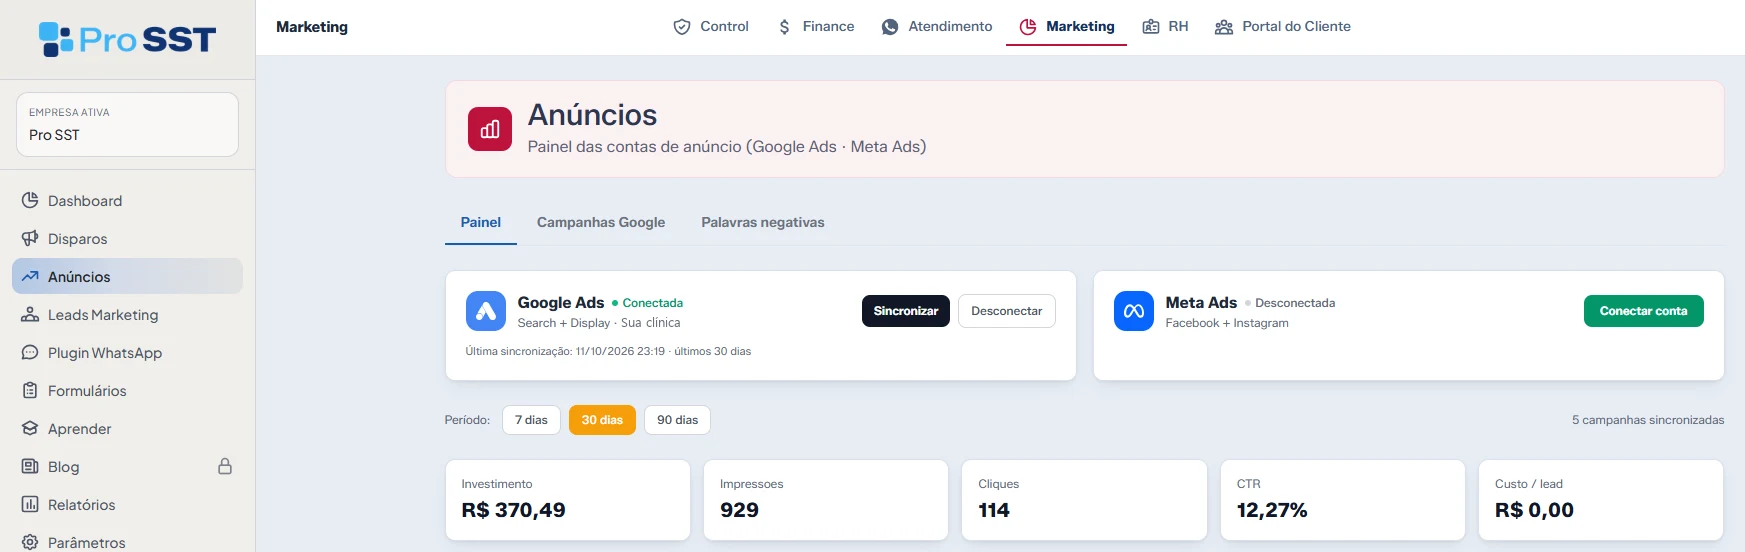Click the 'Facebook + Instagram' subtitle

[1227, 323]
